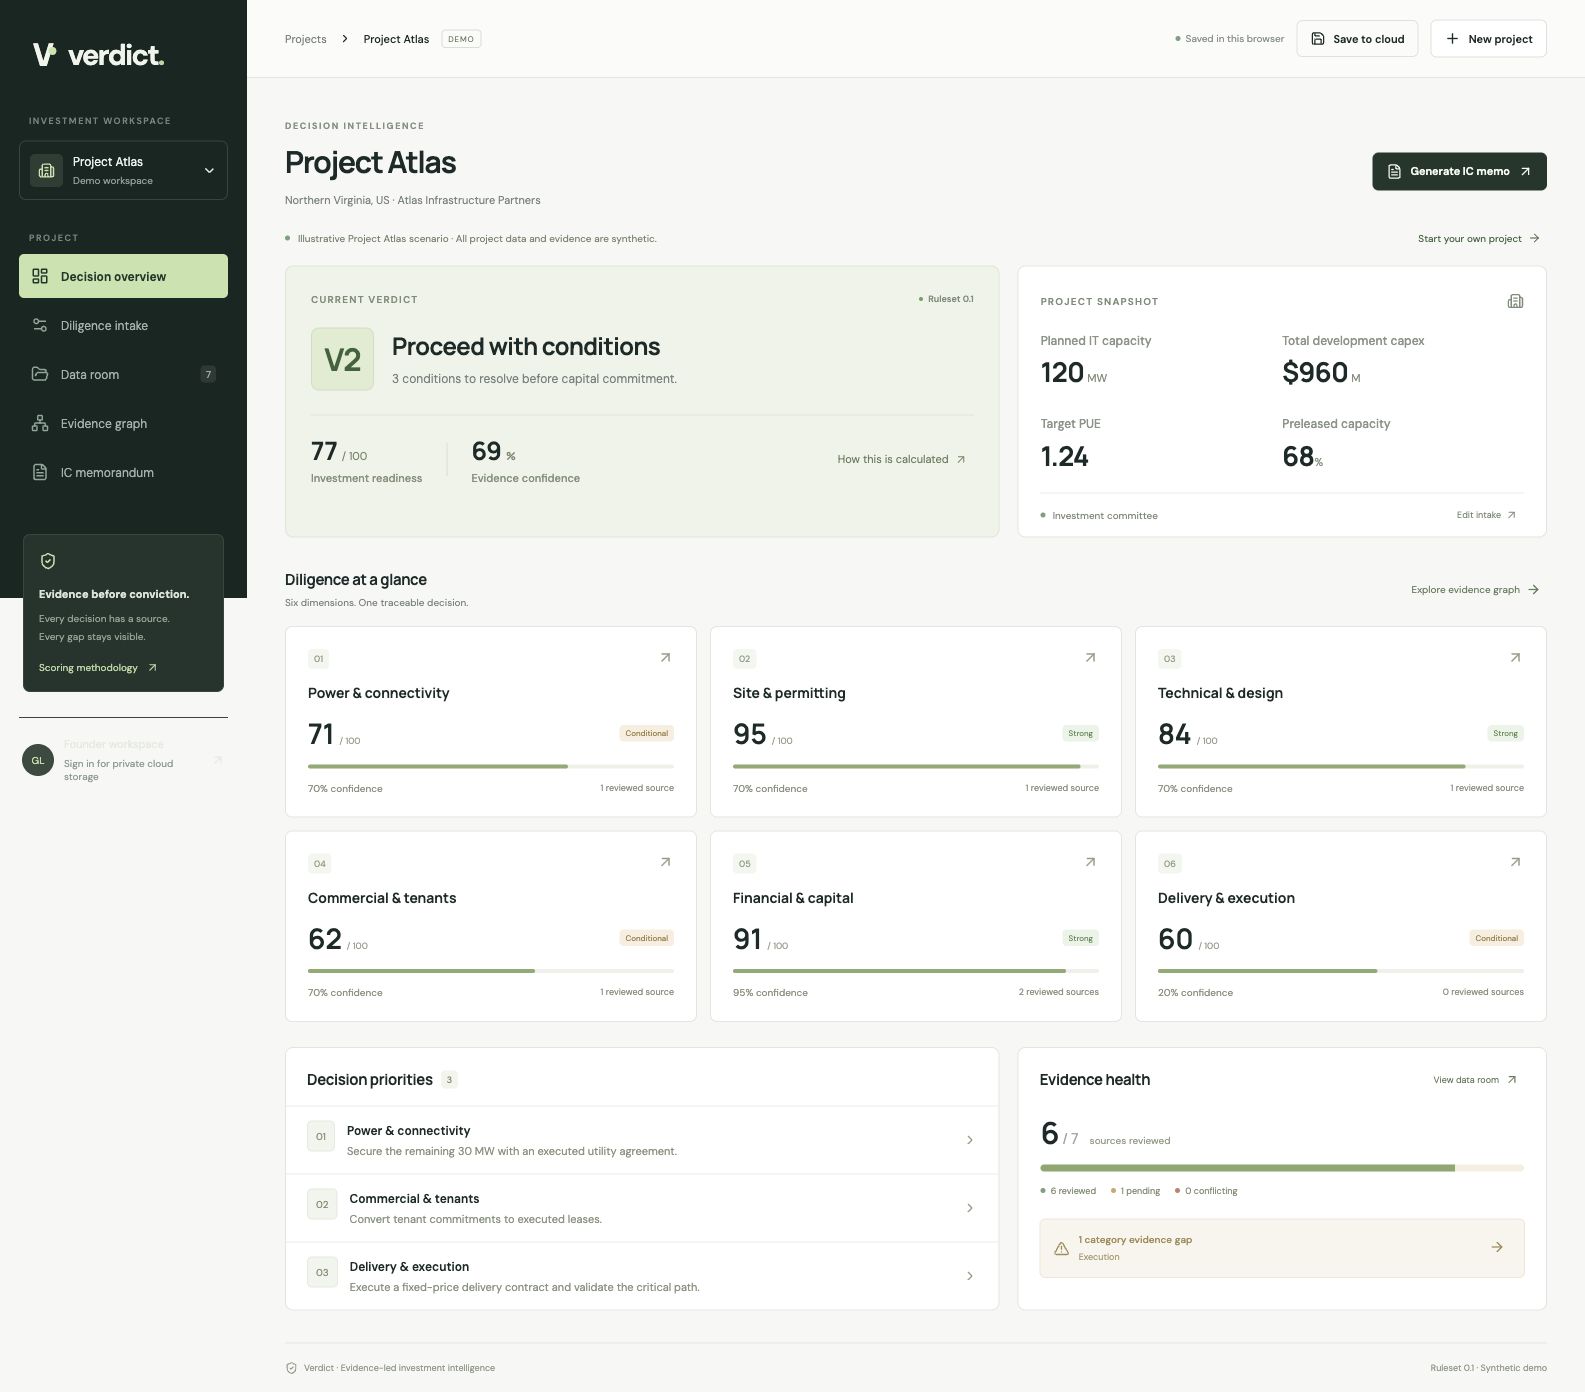Click the Ruleset 0.1 indicator in verdict card
1585x1392 pixels.
[x=946, y=299]
